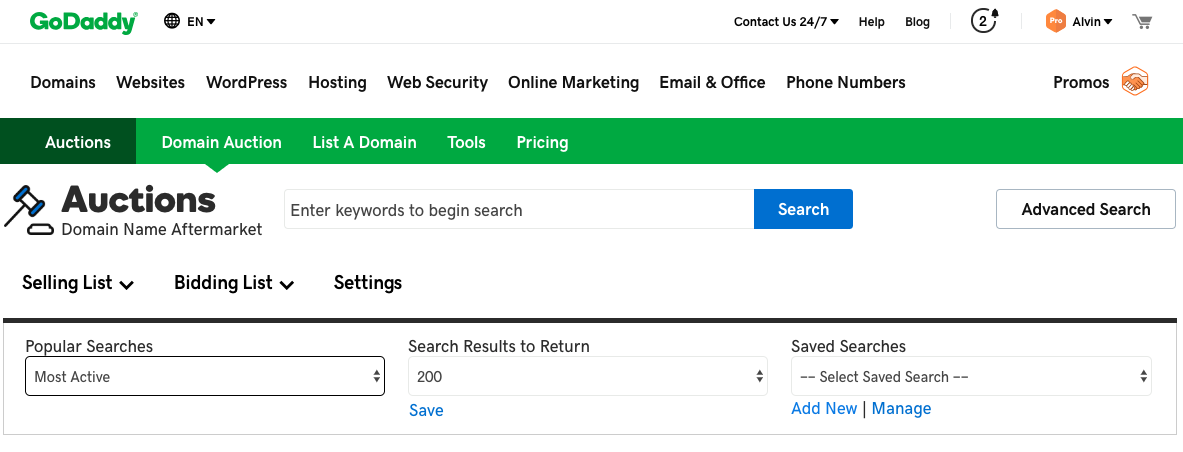
Task: Open the Pricing tab
Action: click(542, 142)
